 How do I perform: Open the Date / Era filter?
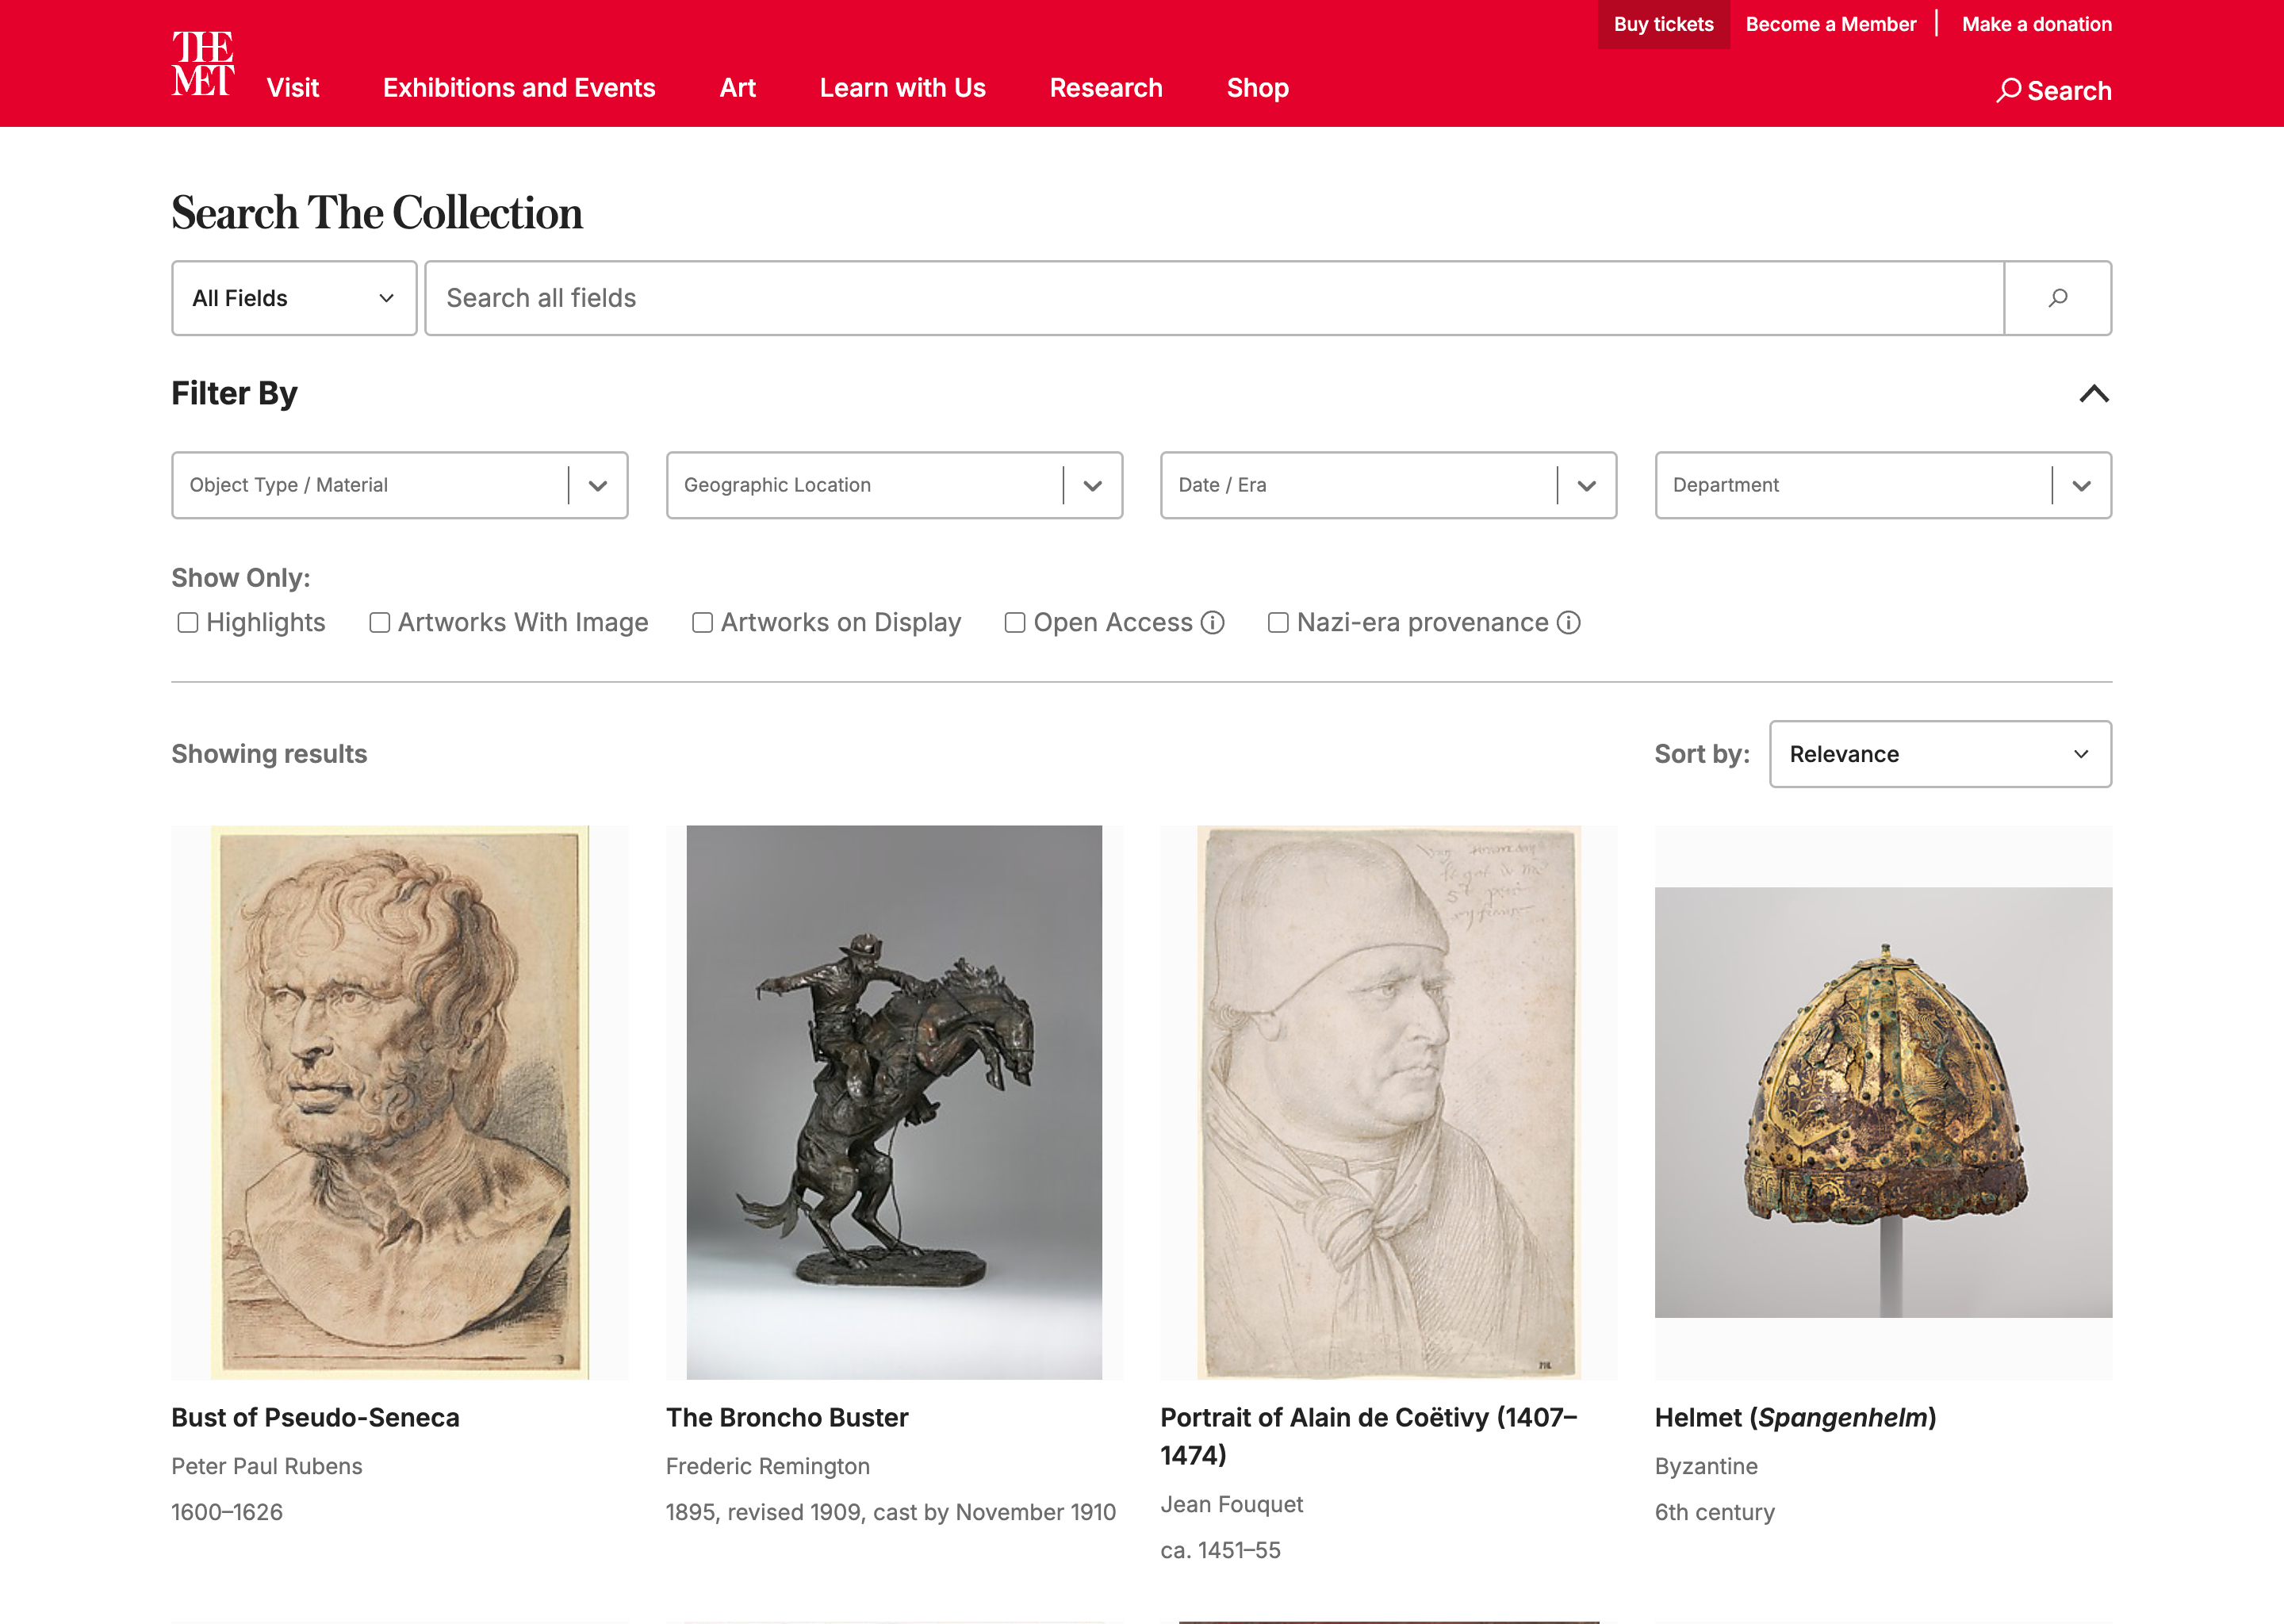coord(1388,485)
